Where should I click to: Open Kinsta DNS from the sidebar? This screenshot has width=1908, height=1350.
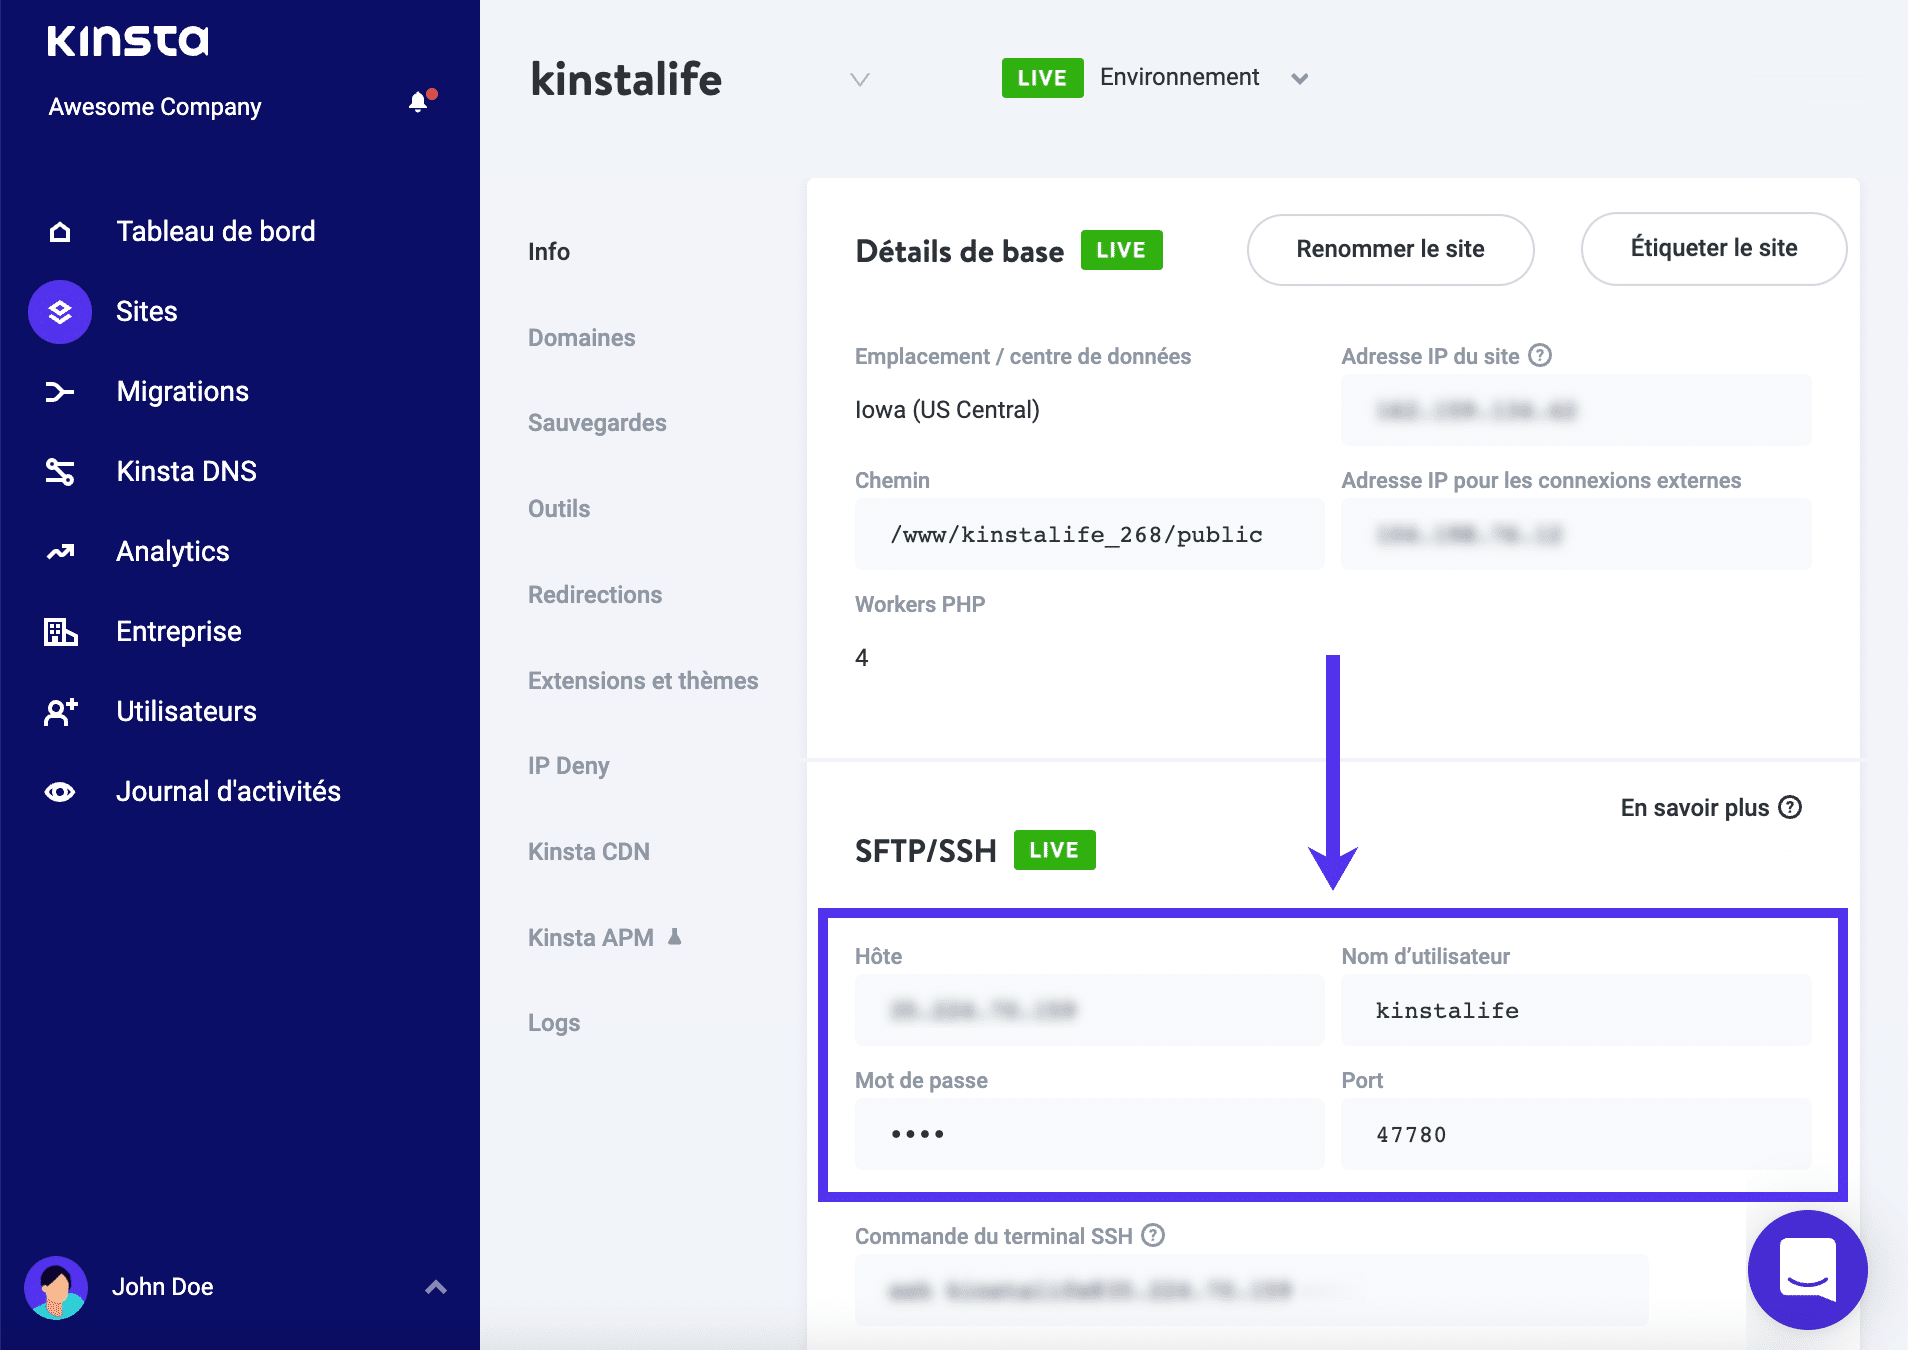pyautogui.click(x=186, y=470)
